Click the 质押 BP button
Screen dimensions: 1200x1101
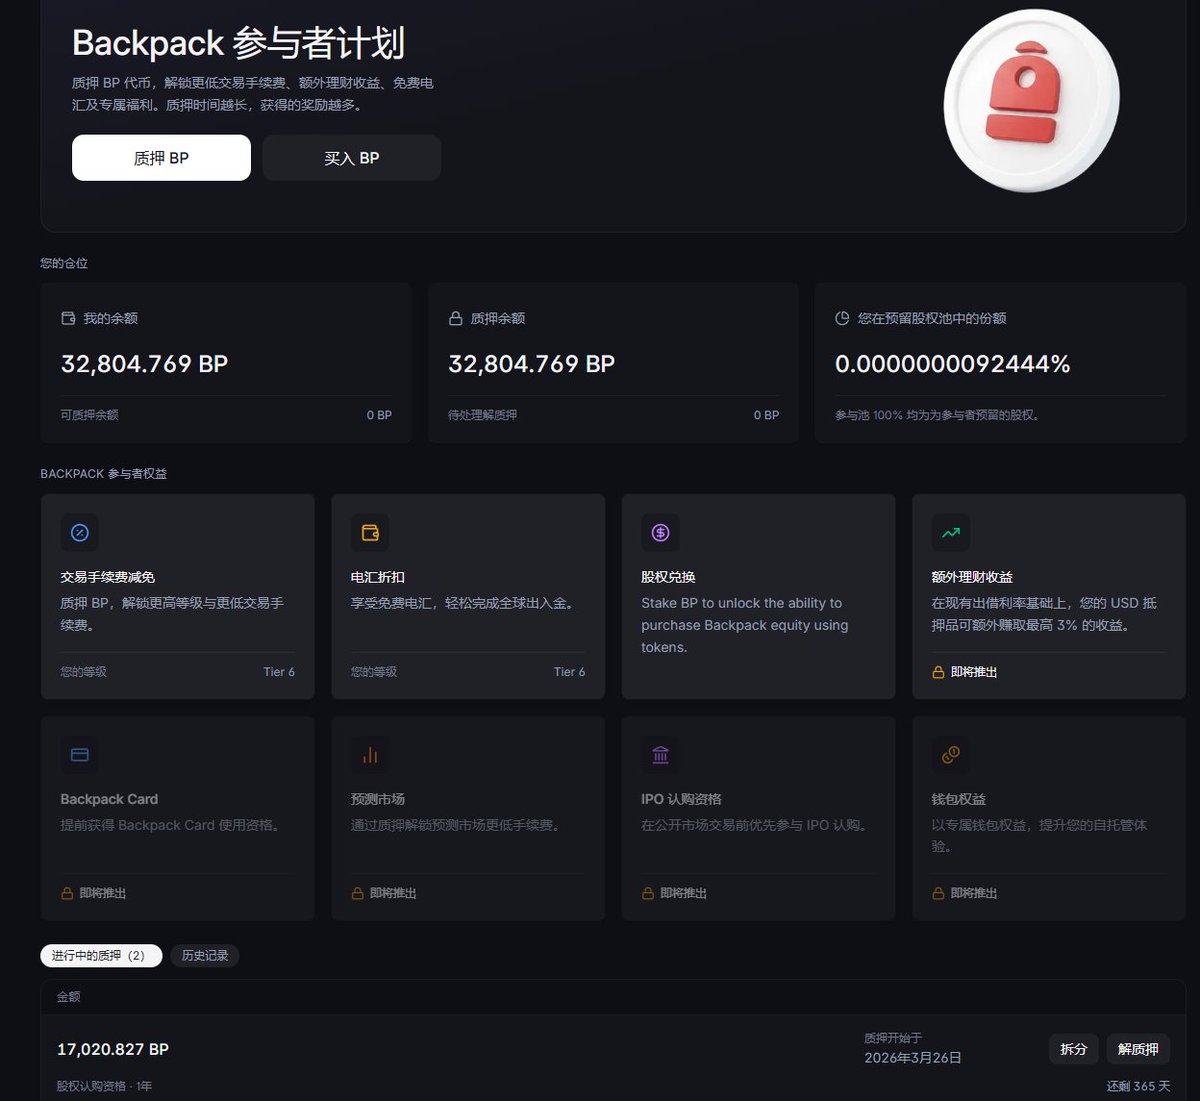tap(161, 158)
